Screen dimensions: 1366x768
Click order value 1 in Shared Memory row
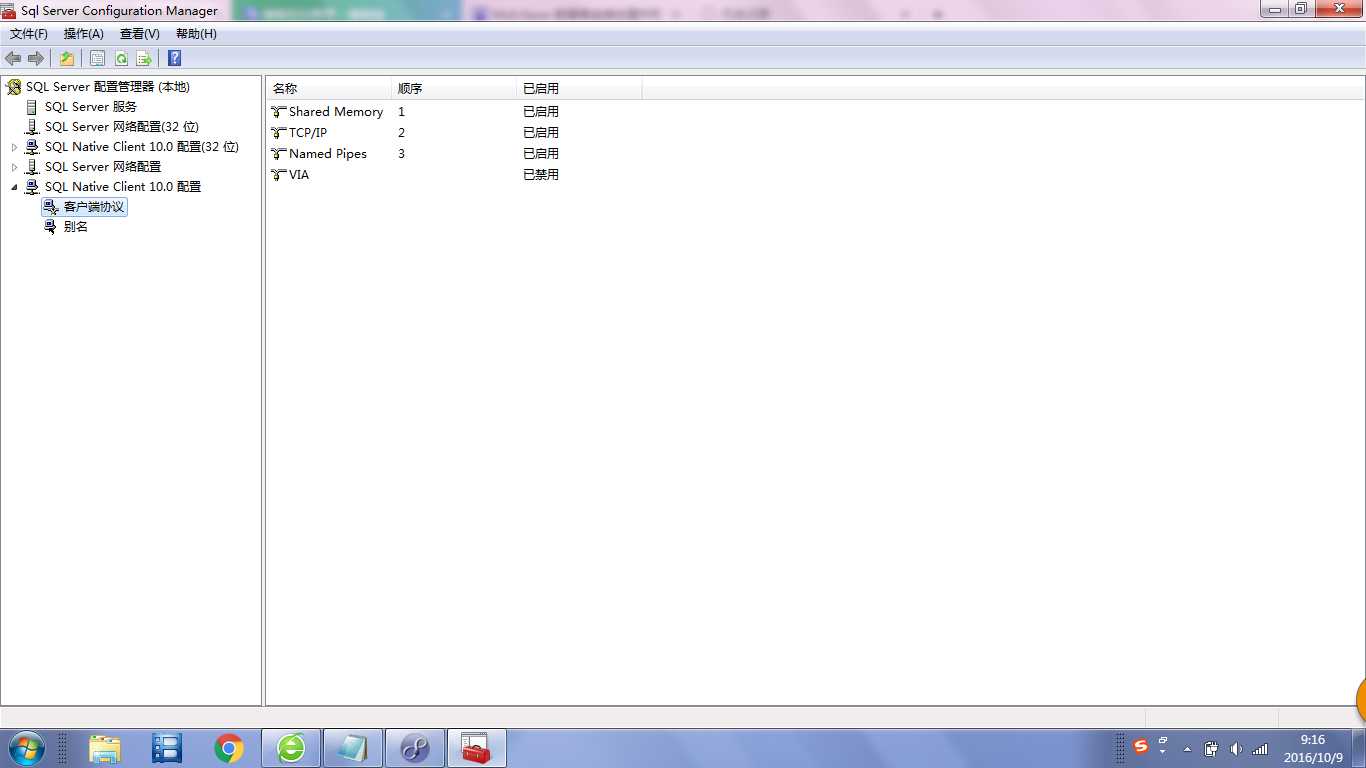(401, 112)
